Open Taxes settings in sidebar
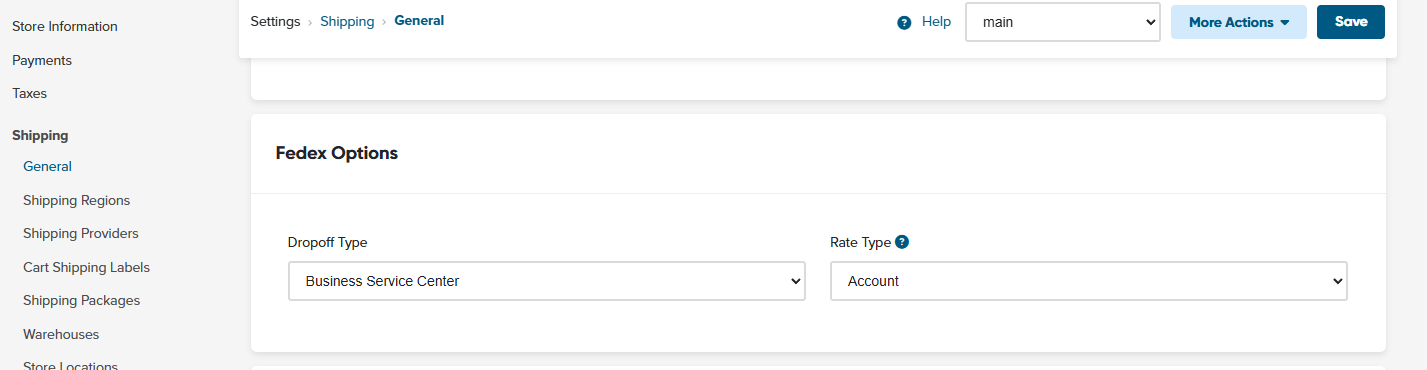1427x370 pixels. pos(29,93)
